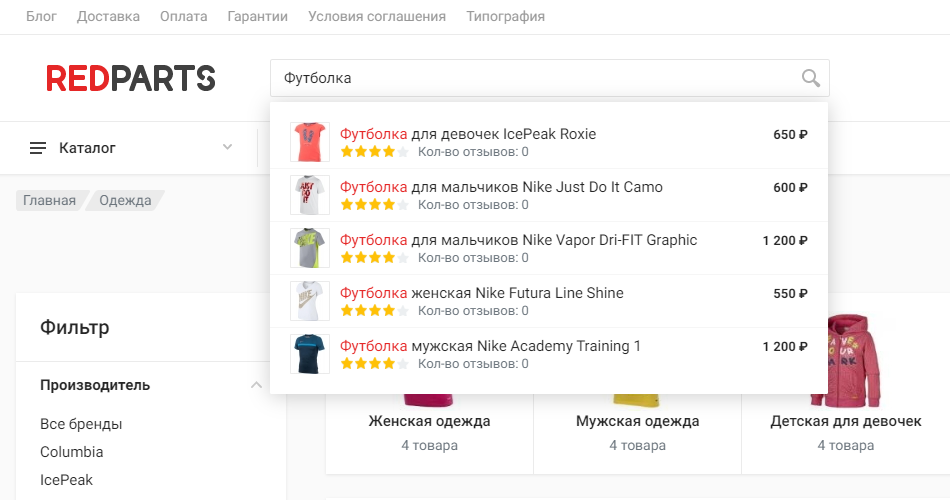
Task: Choose Все бренды filter option
Action: pos(81,424)
